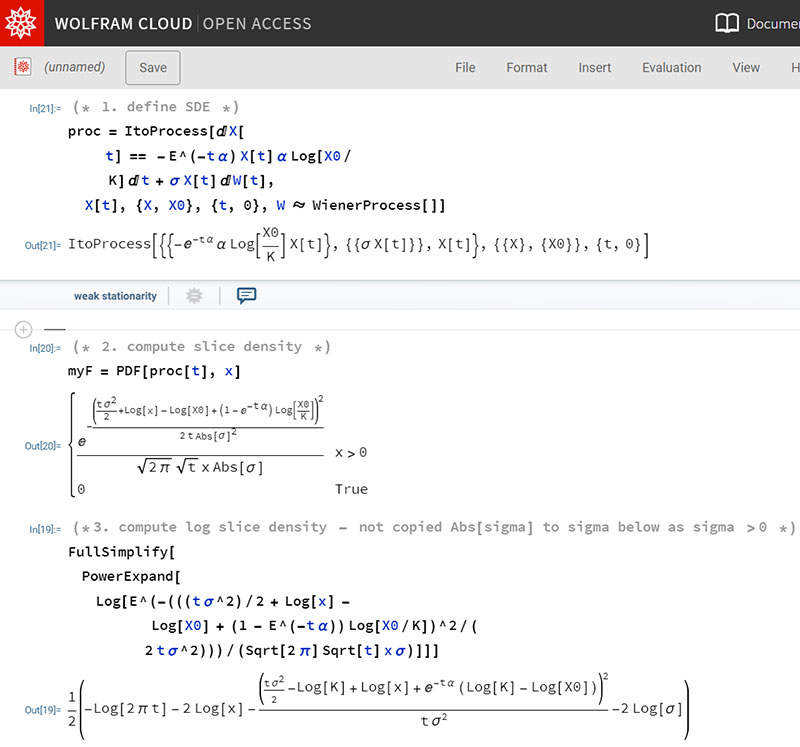Open the Evaluation menu
The image size is (800, 747).
[x=671, y=68]
